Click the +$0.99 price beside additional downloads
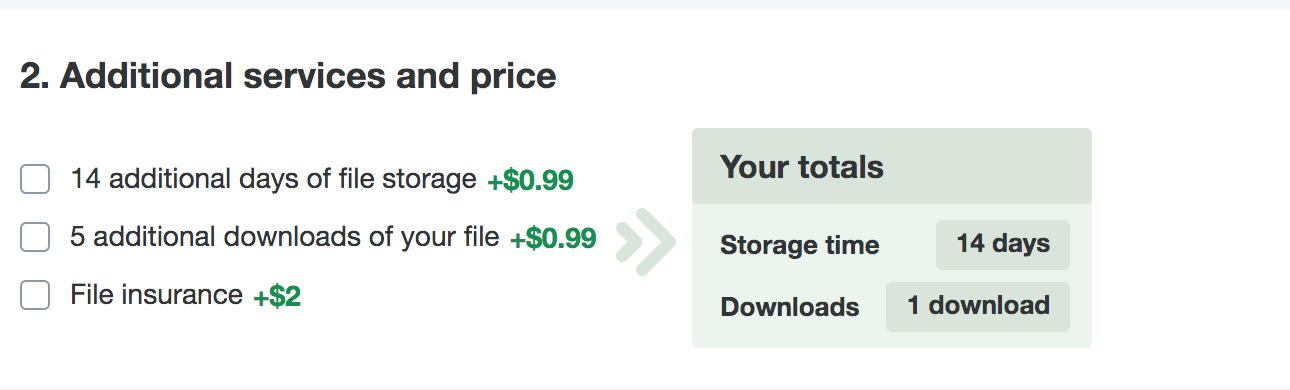1290x390 pixels. tap(553, 238)
